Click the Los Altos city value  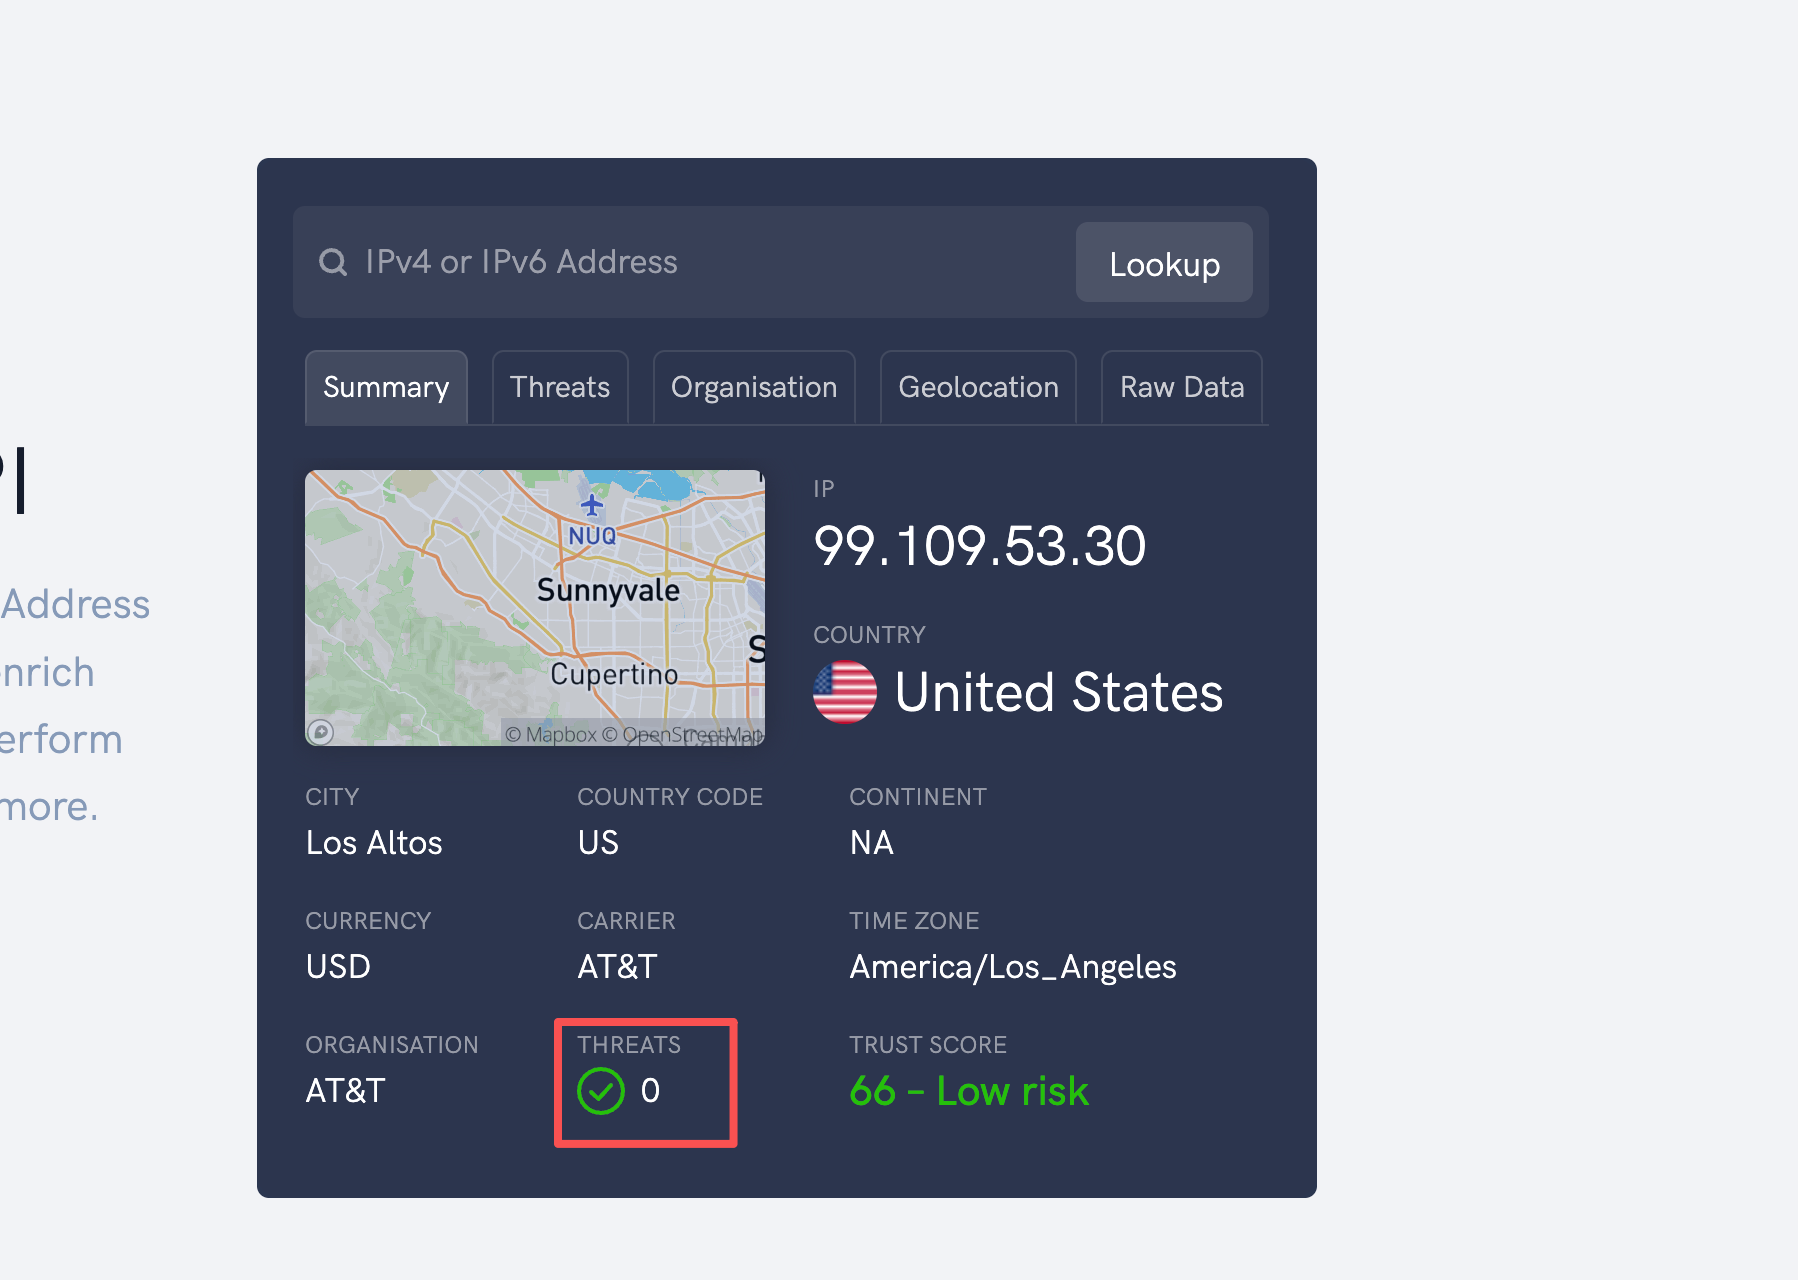[x=374, y=843]
